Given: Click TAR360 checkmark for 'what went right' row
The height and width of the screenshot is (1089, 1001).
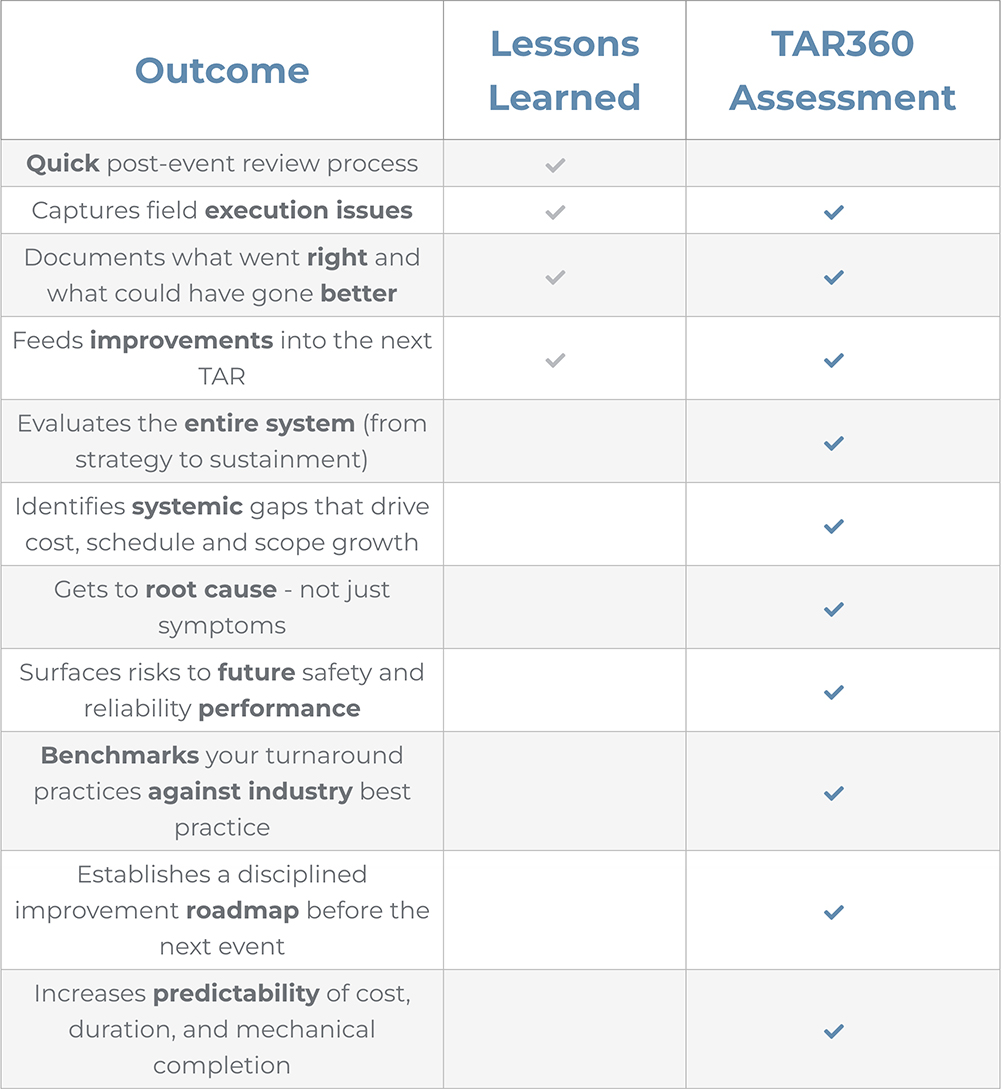Looking at the screenshot, I should point(833,277).
